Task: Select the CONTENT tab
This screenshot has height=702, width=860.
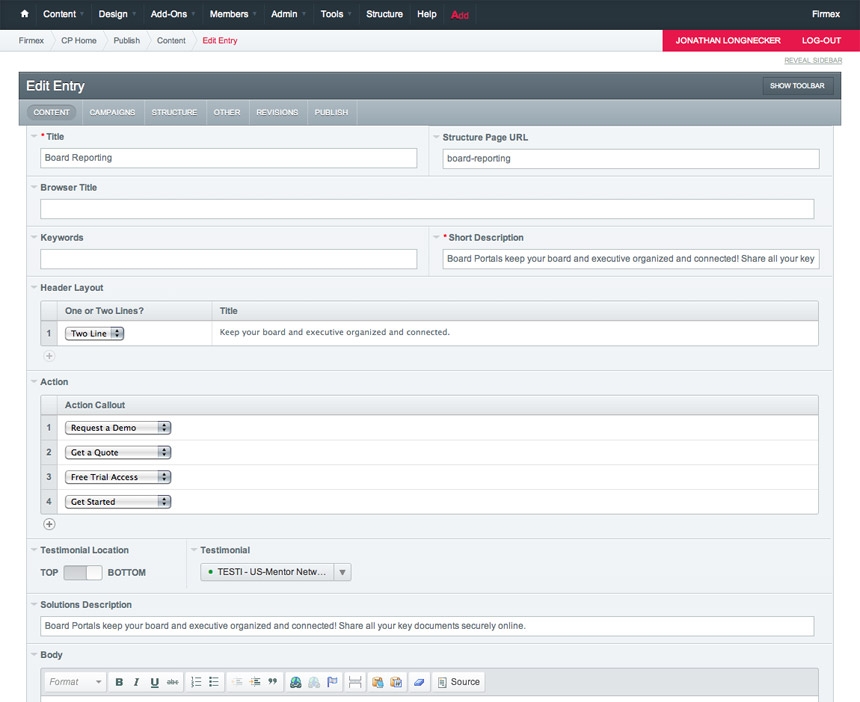Action: point(52,112)
